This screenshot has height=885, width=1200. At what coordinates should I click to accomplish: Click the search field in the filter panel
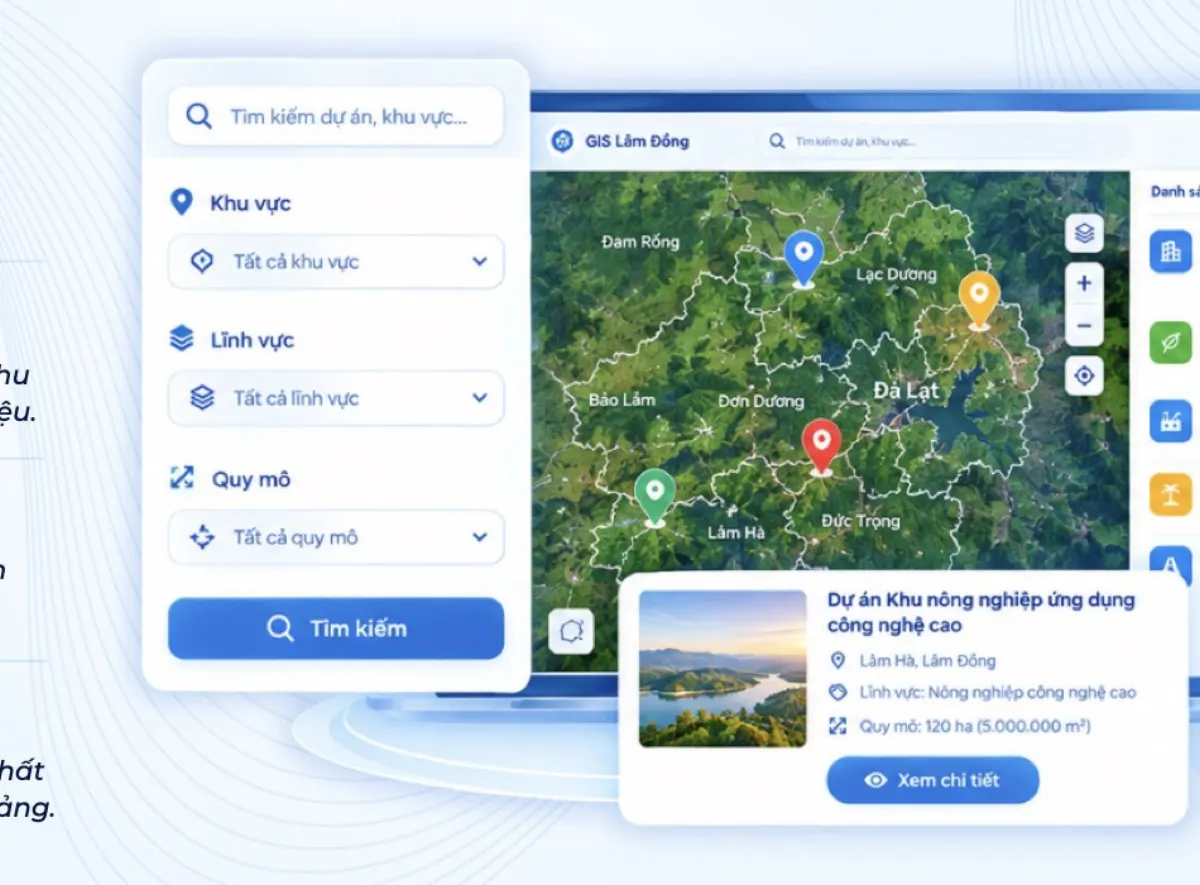pos(335,116)
